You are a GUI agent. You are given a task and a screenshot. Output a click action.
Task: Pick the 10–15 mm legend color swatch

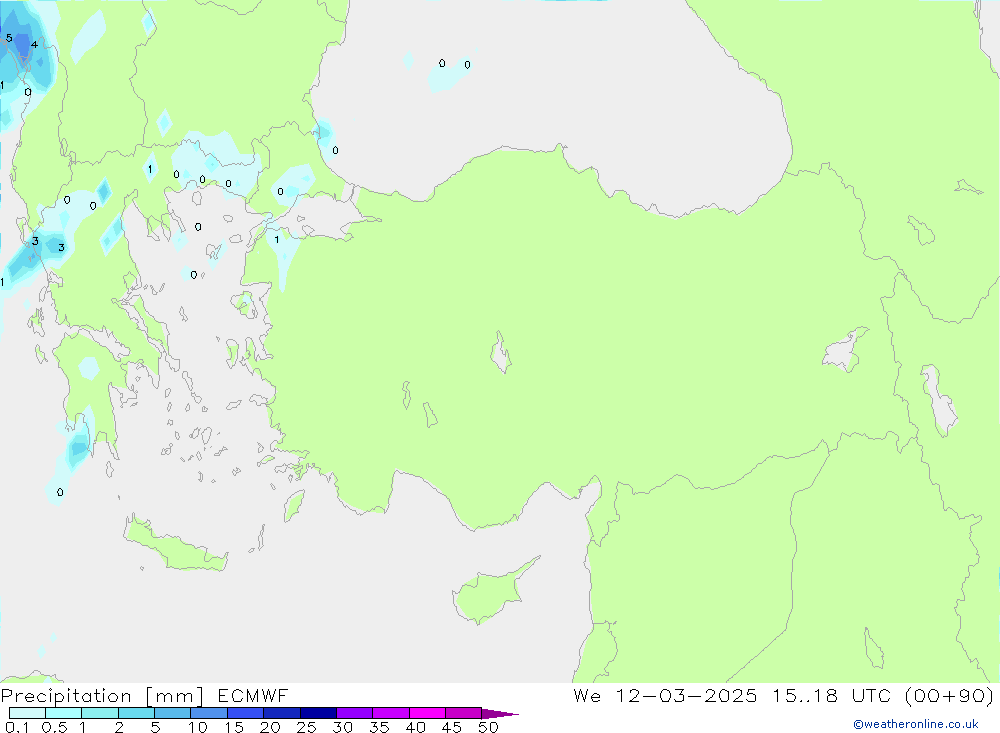click(209, 713)
